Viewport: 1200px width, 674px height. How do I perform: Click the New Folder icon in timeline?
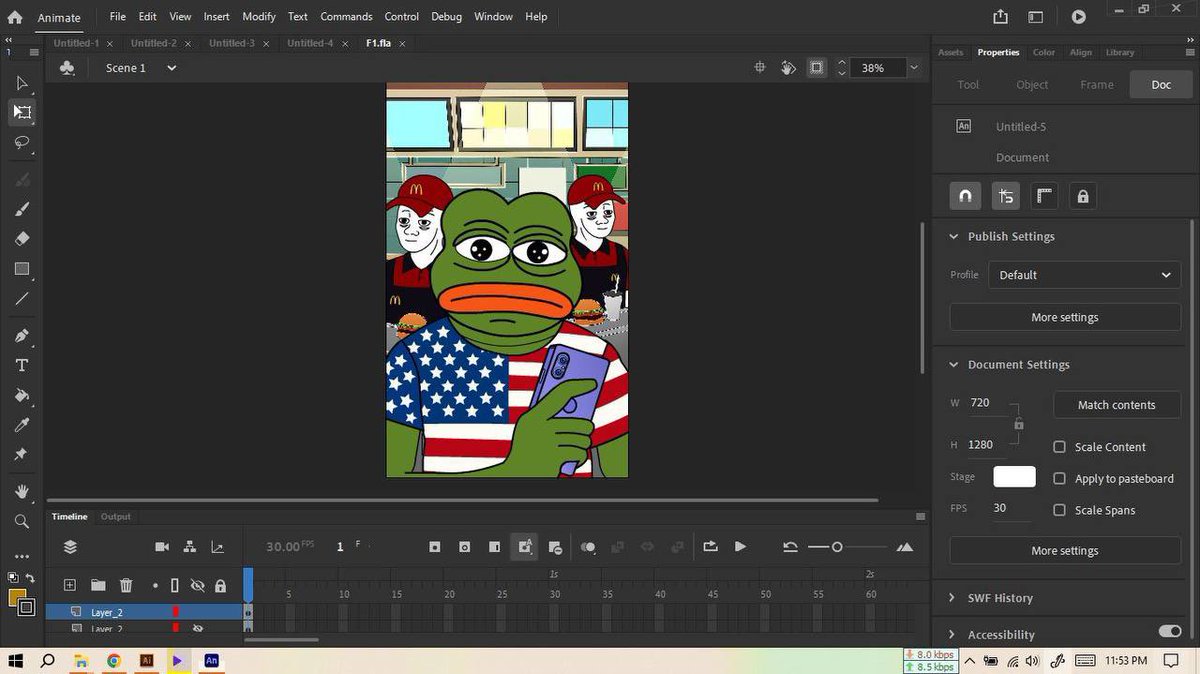pos(98,585)
